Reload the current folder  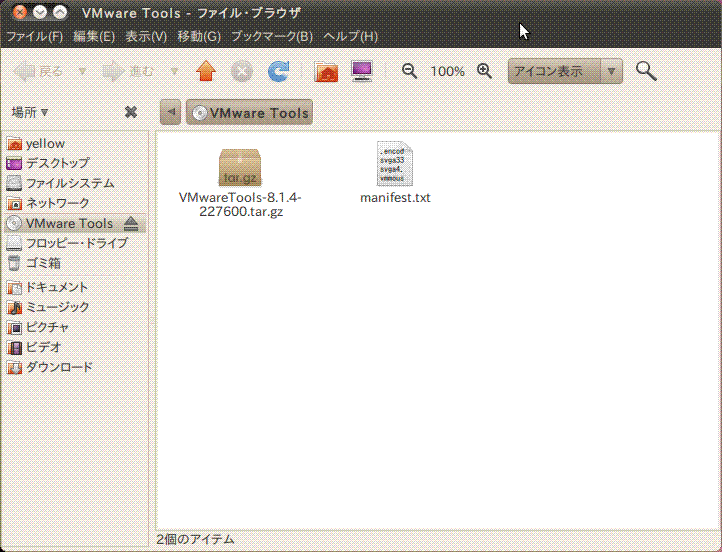pyautogui.click(x=279, y=71)
